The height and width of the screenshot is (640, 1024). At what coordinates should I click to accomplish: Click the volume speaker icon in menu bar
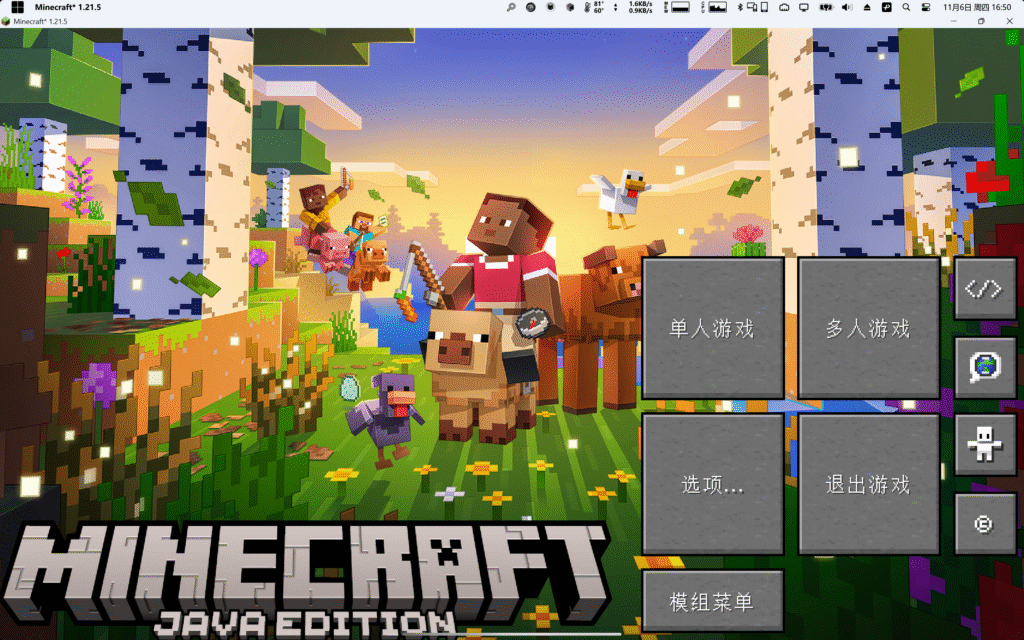(x=845, y=7)
